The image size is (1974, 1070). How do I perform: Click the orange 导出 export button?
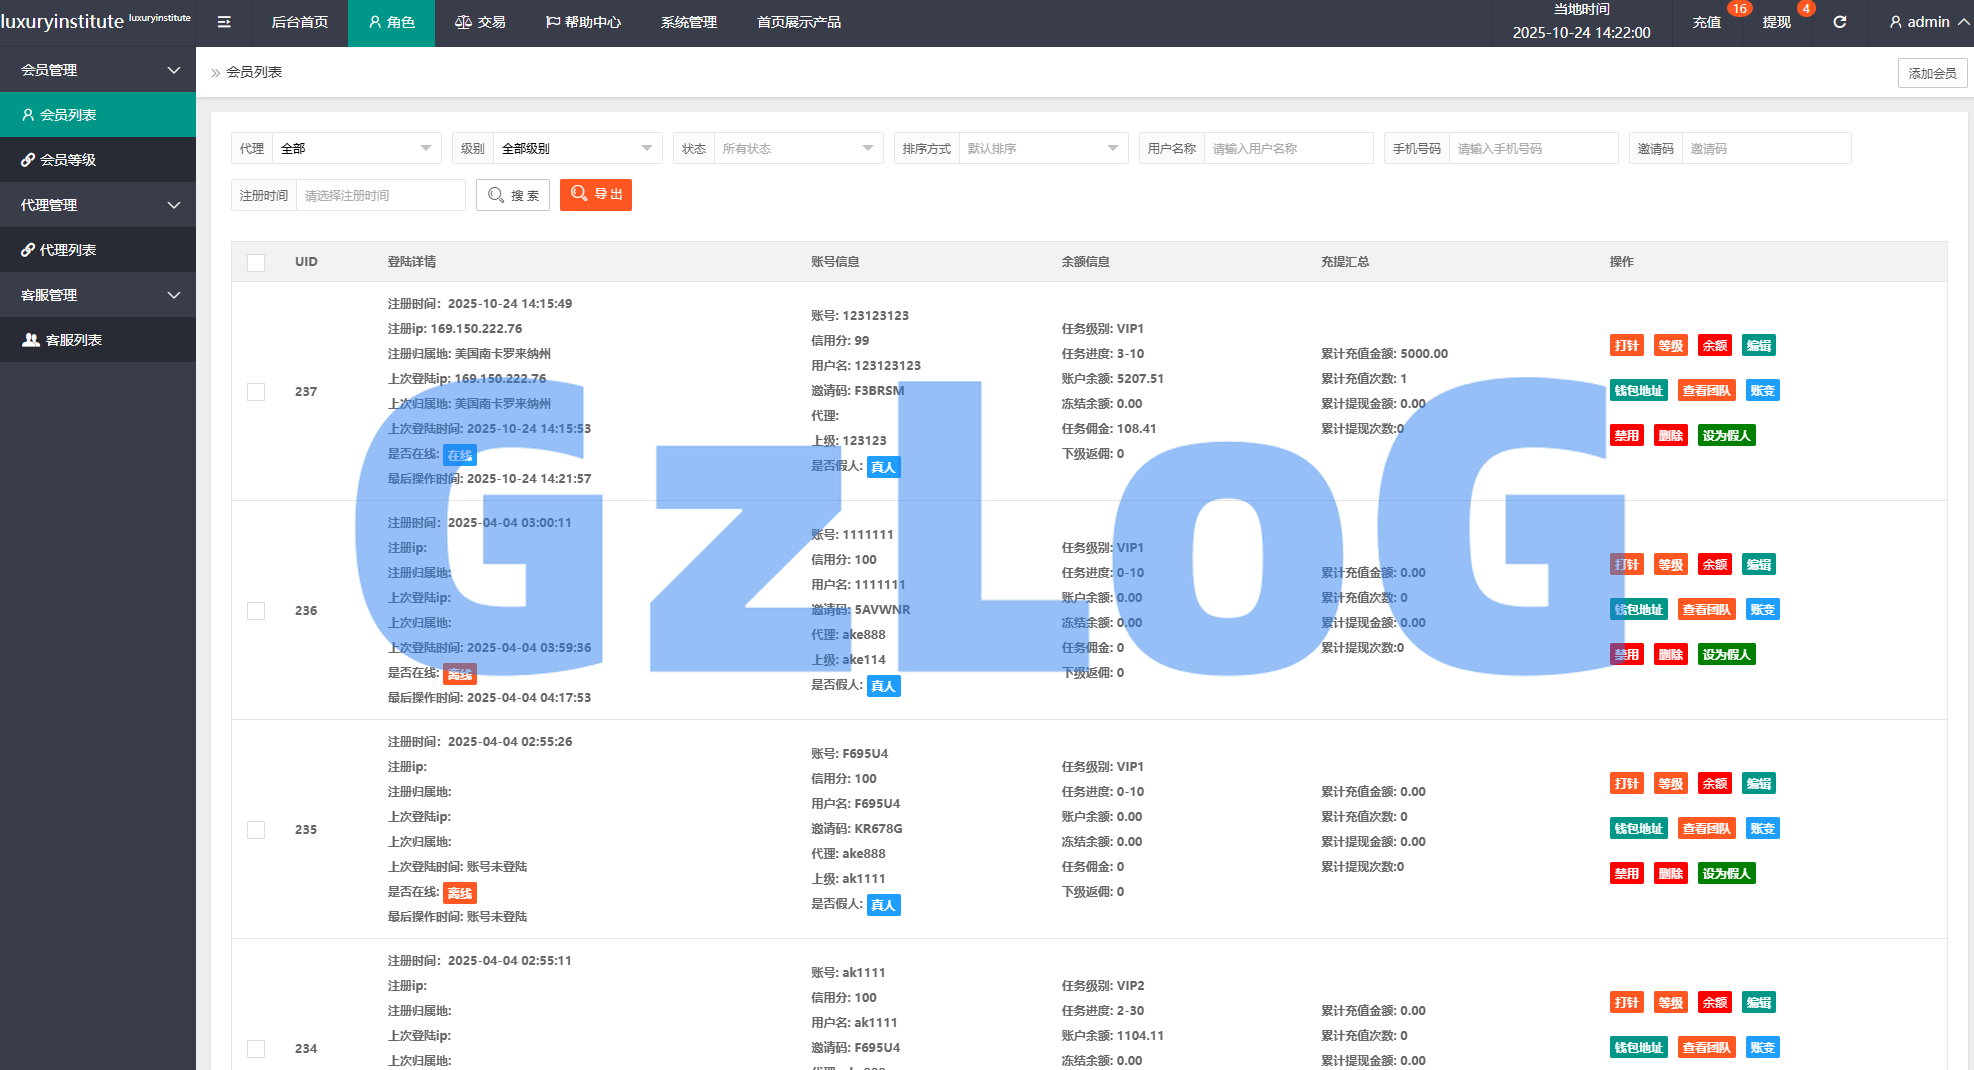point(596,195)
